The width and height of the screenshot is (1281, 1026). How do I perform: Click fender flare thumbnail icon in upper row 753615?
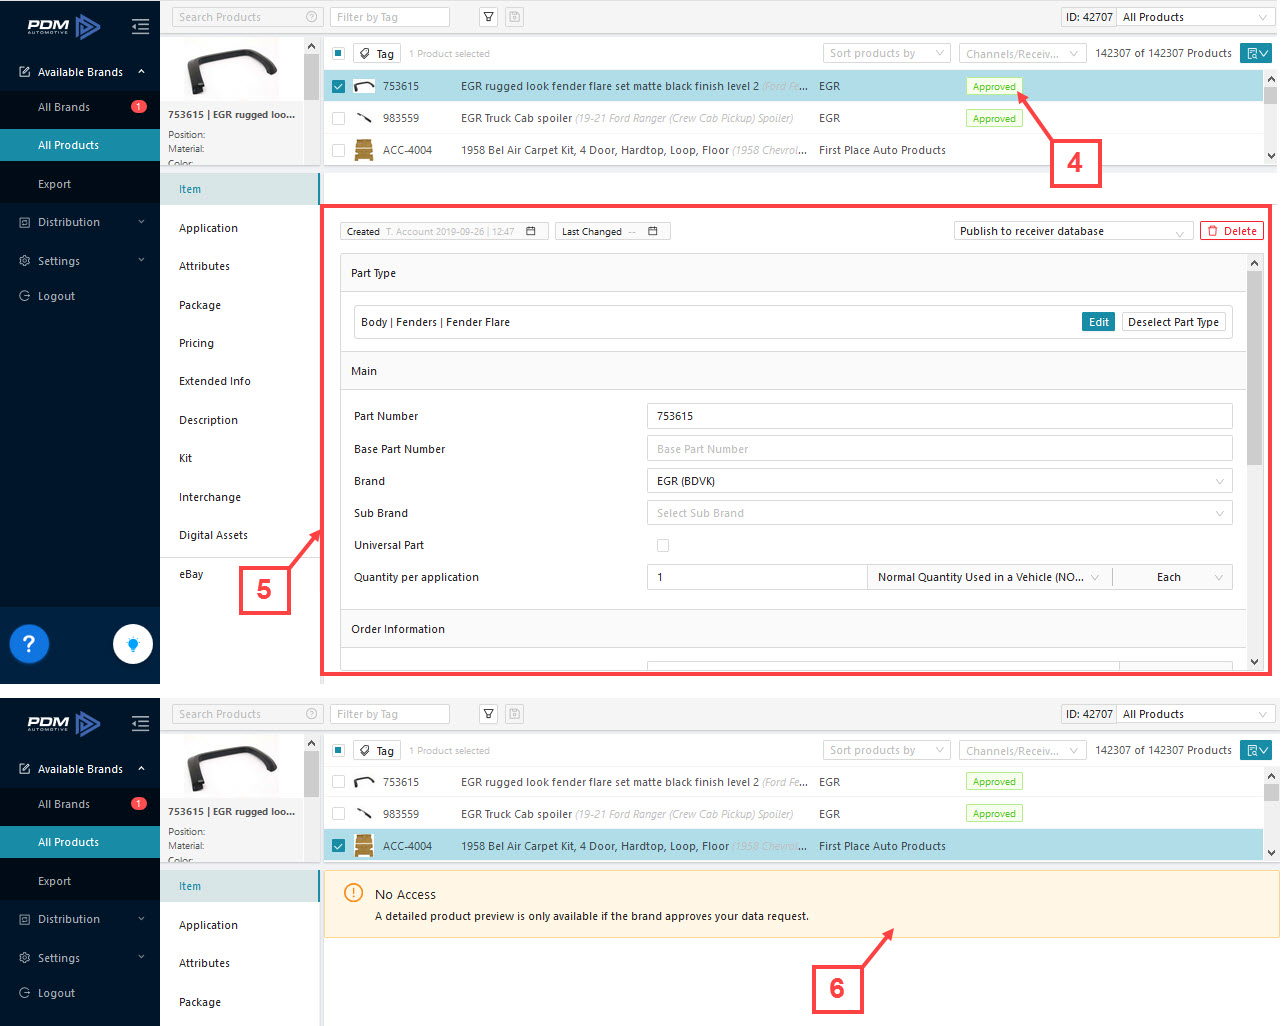[364, 86]
